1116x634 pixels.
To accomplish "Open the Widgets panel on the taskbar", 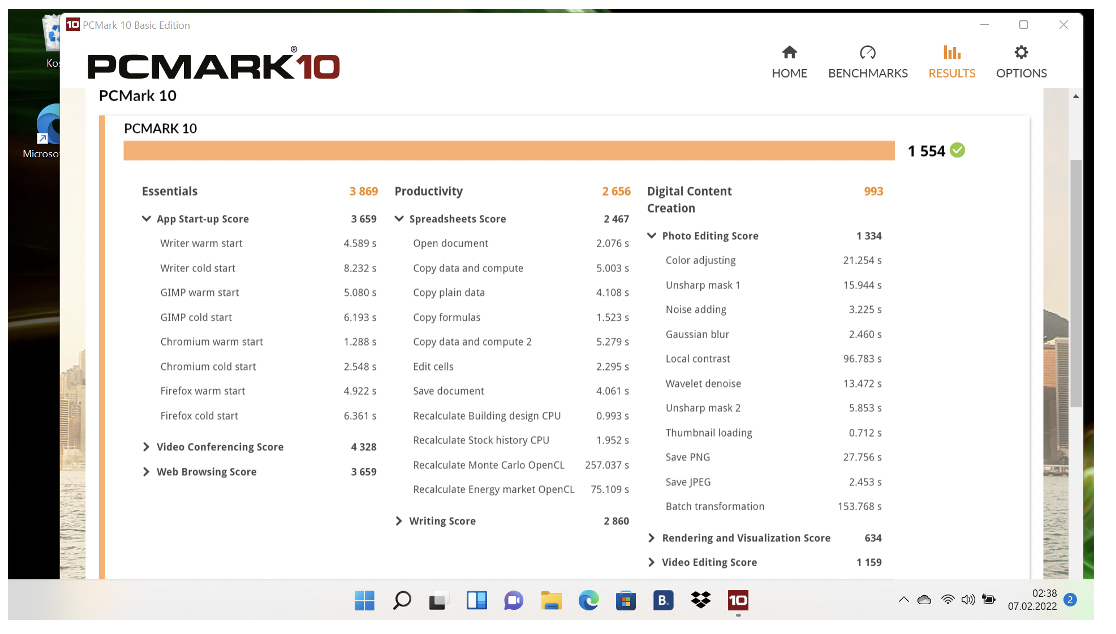I will (476, 601).
